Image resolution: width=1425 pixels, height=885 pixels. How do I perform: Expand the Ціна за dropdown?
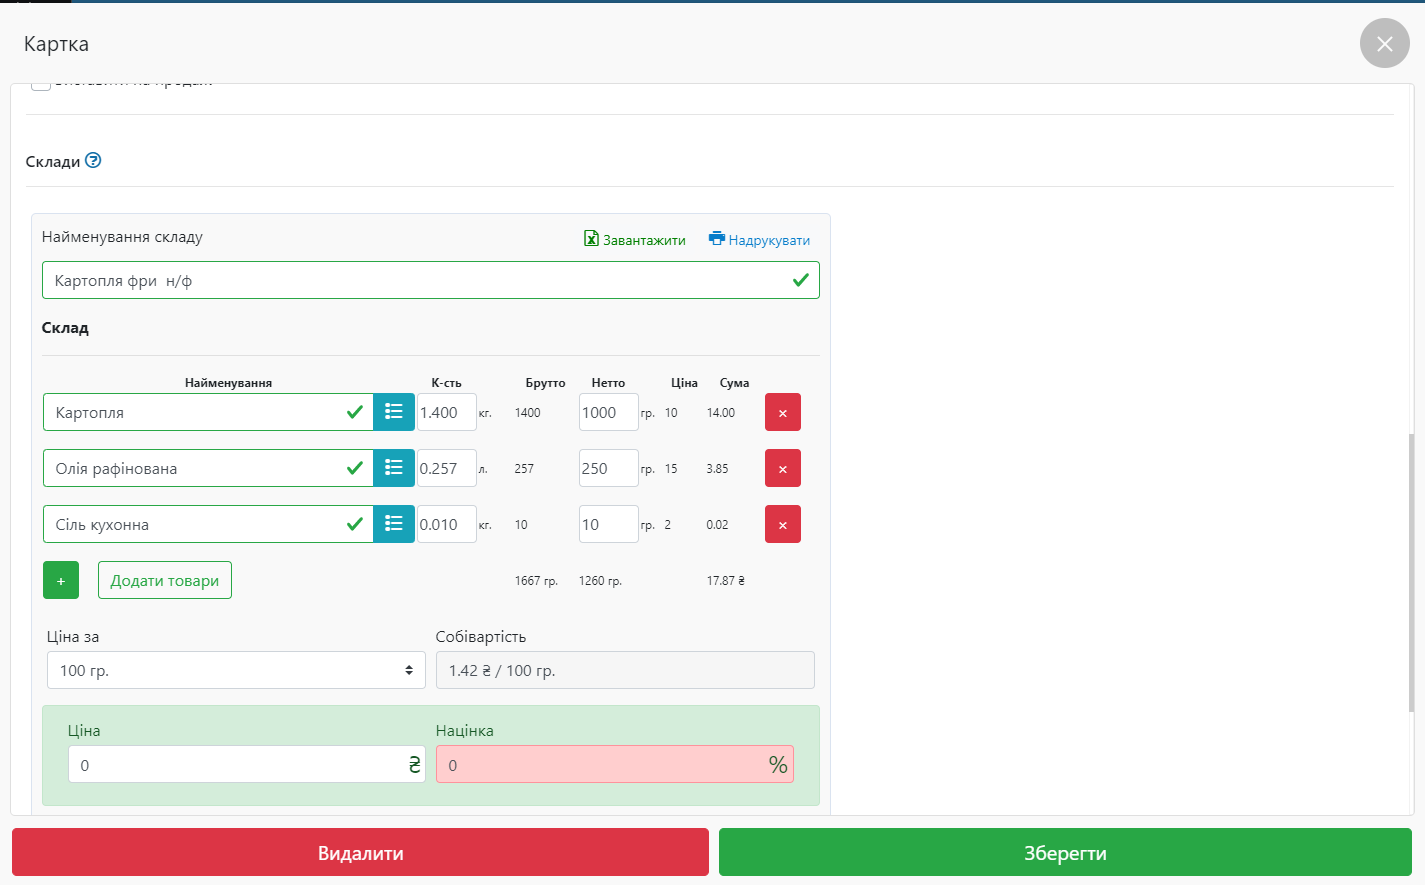[236, 670]
